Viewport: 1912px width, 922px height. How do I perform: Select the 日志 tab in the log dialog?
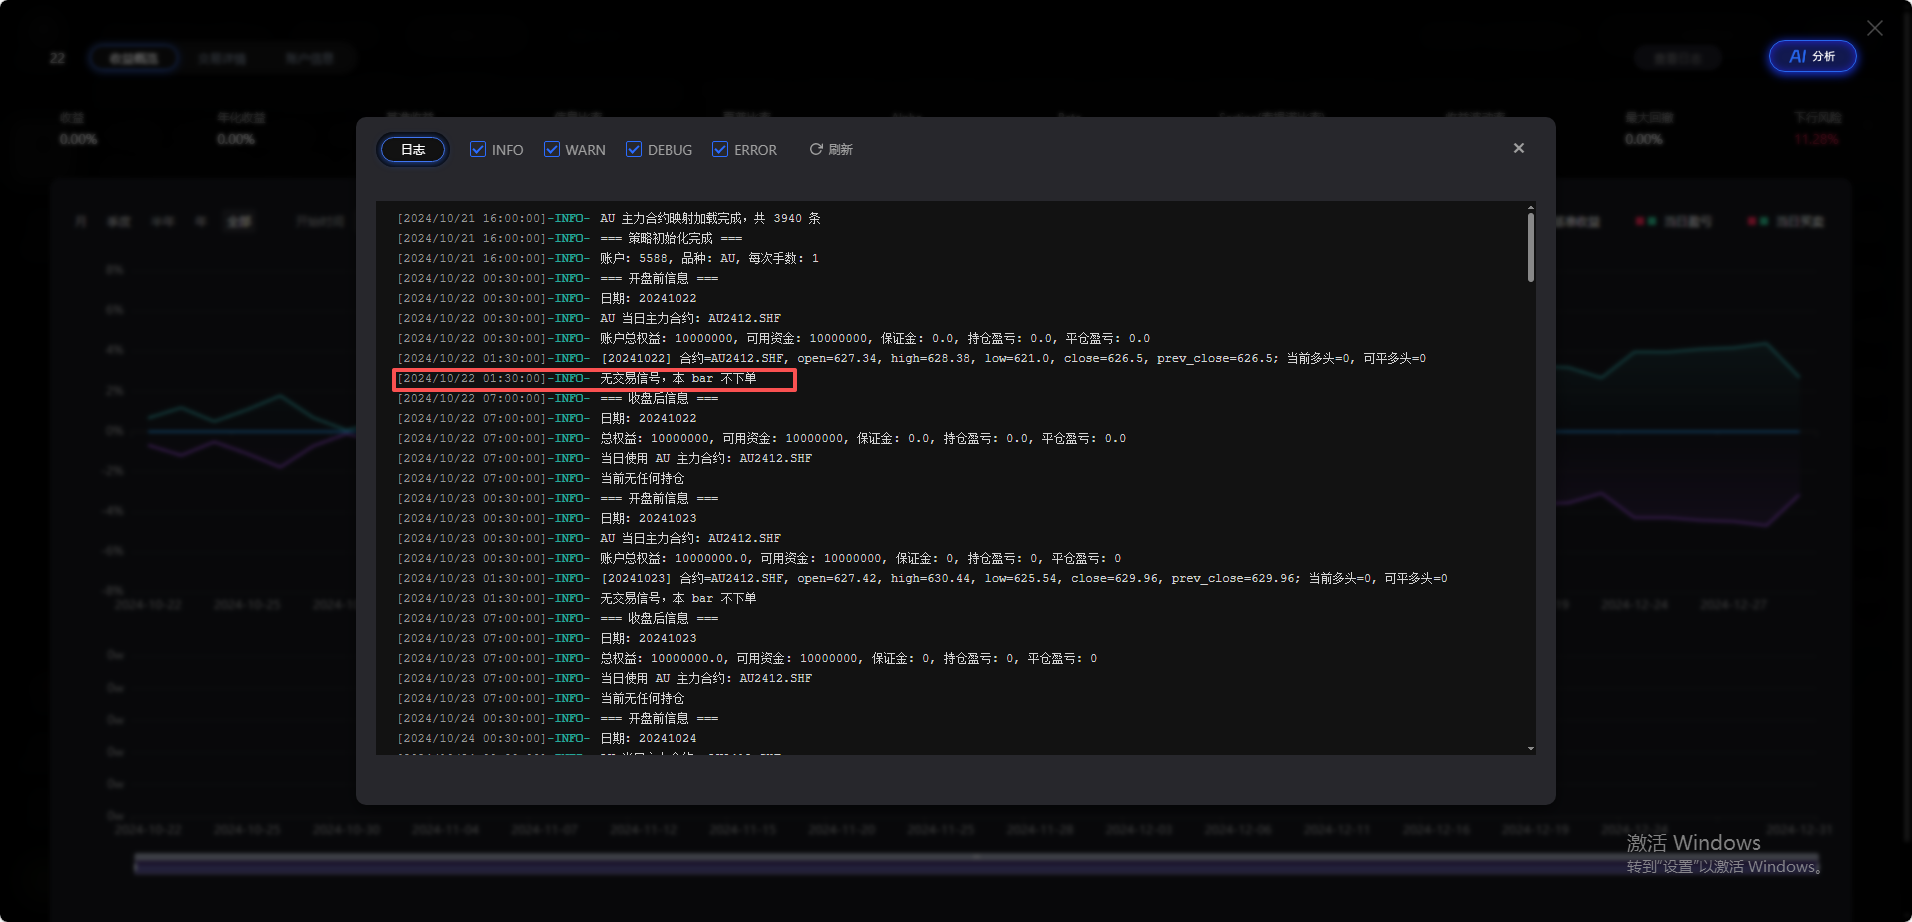[x=413, y=149]
